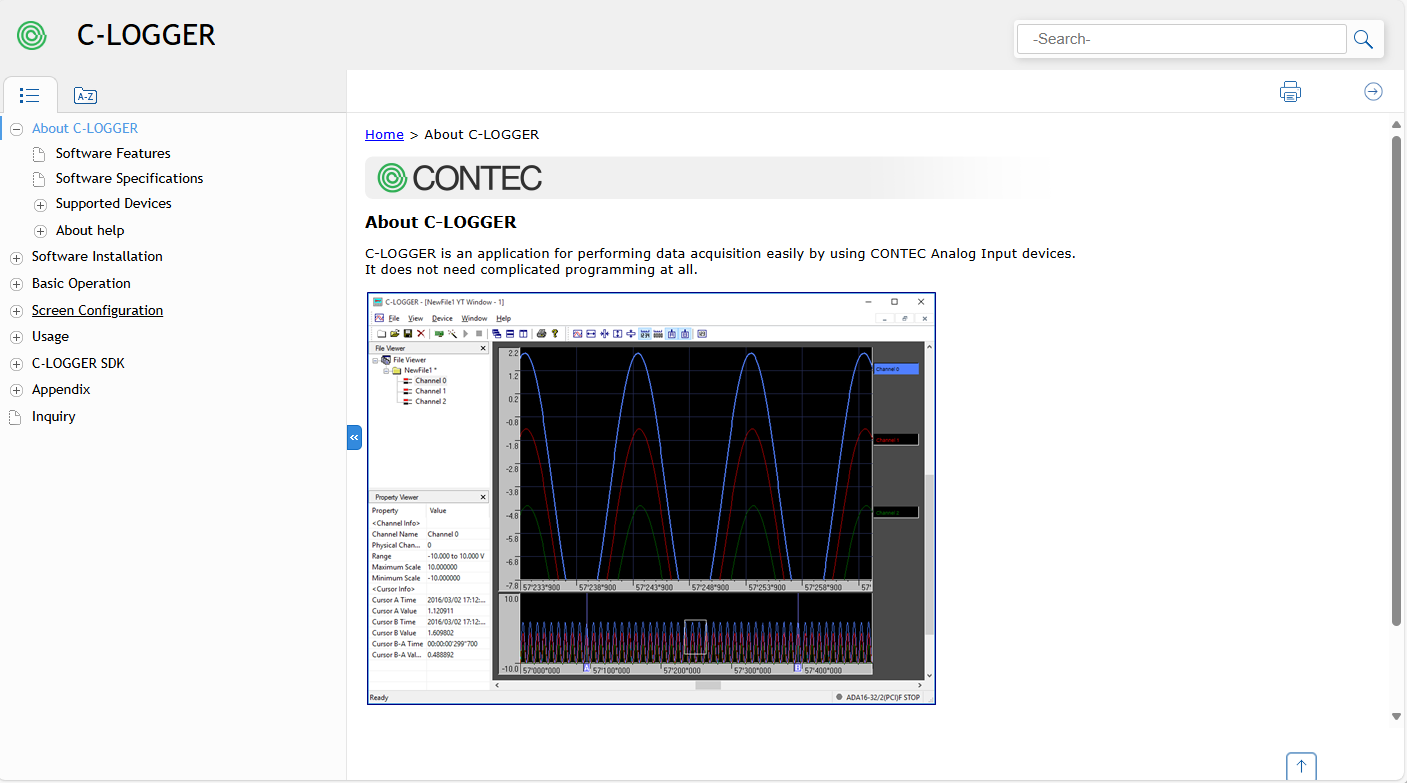
Task: Expand the About help node
Action: click(x=41, y=231)
